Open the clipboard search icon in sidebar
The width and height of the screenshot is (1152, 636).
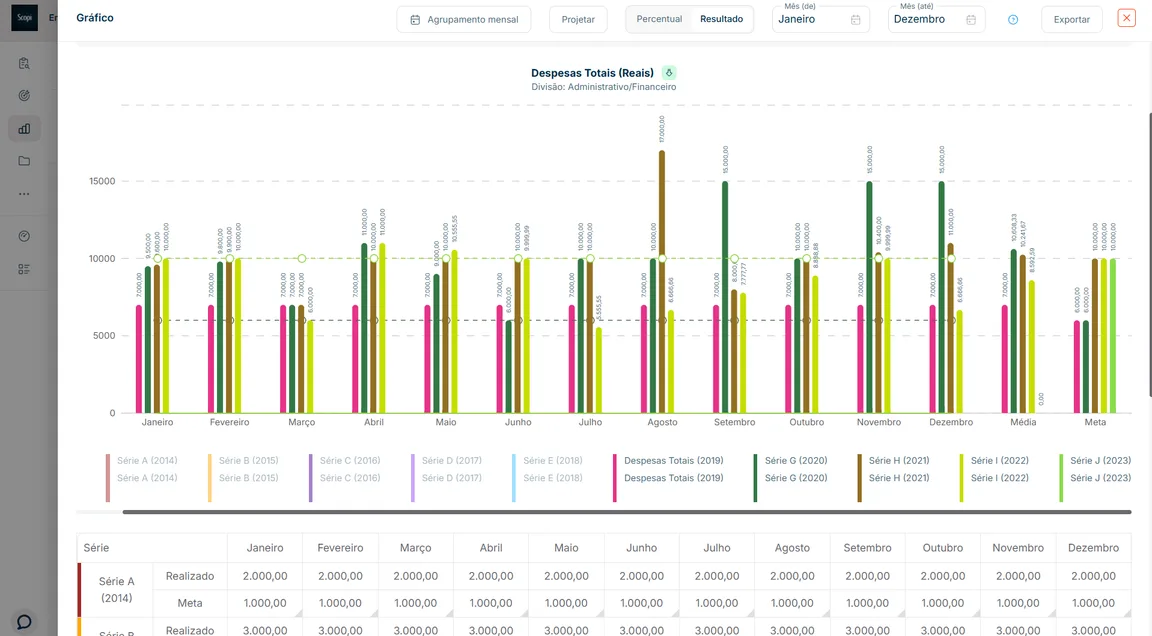coord(24,64)
